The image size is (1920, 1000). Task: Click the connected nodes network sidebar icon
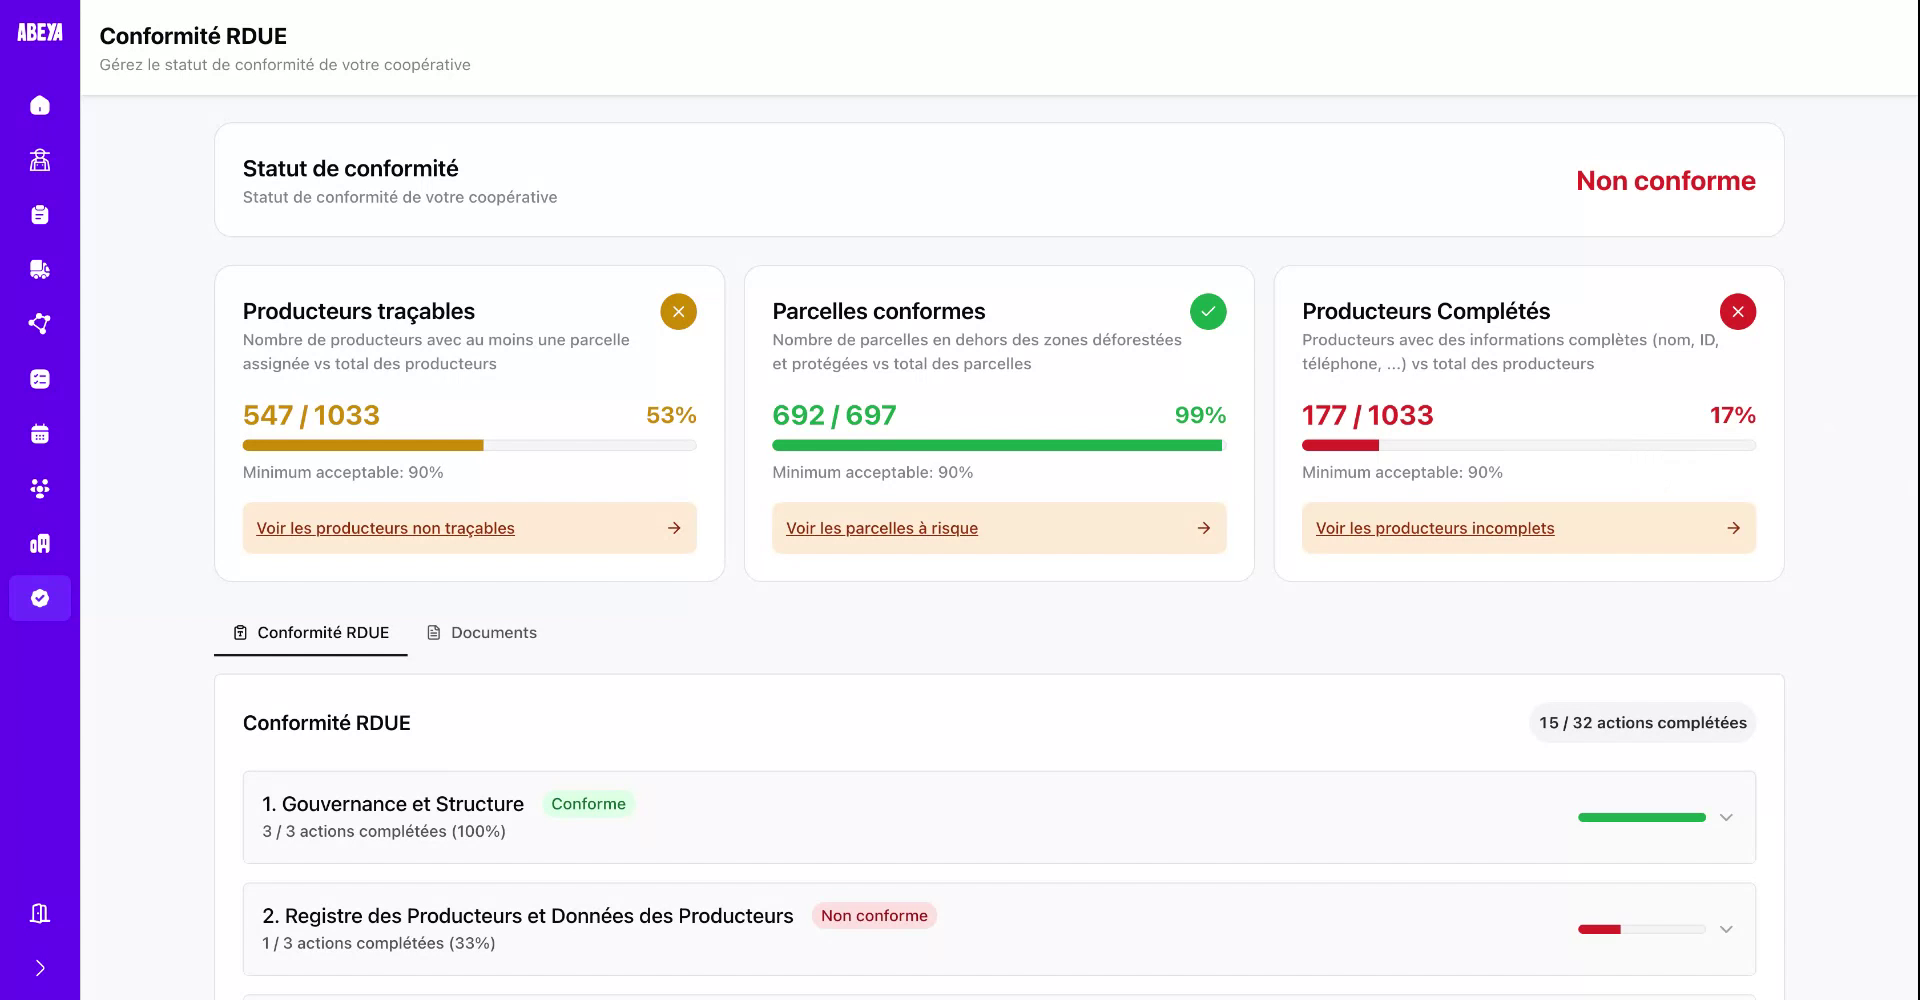40,324
